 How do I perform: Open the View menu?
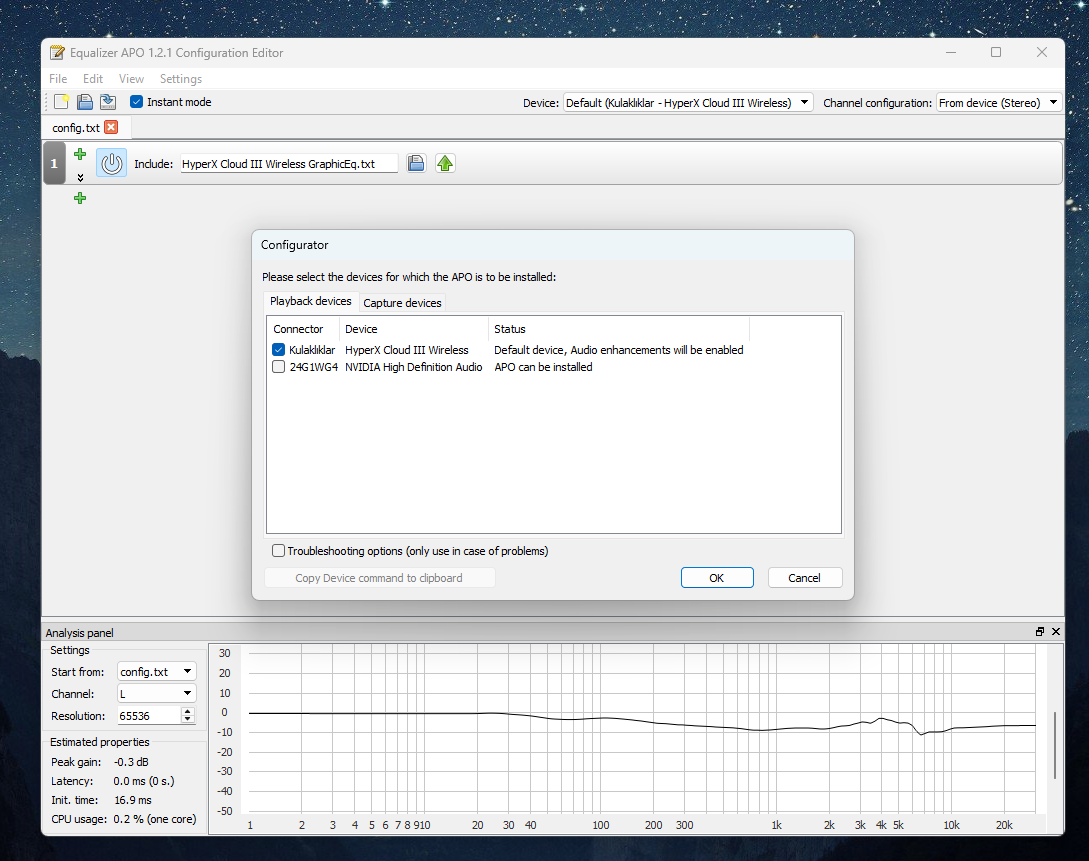[131, 78]
